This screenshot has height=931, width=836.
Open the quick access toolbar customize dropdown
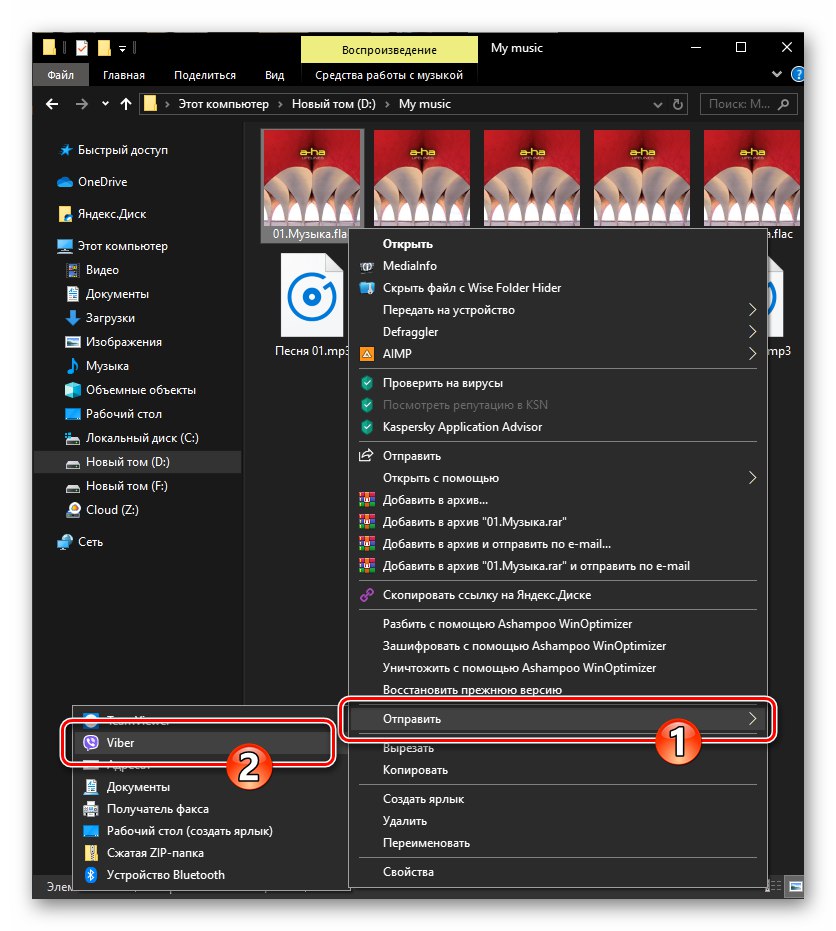click(122, 49)
